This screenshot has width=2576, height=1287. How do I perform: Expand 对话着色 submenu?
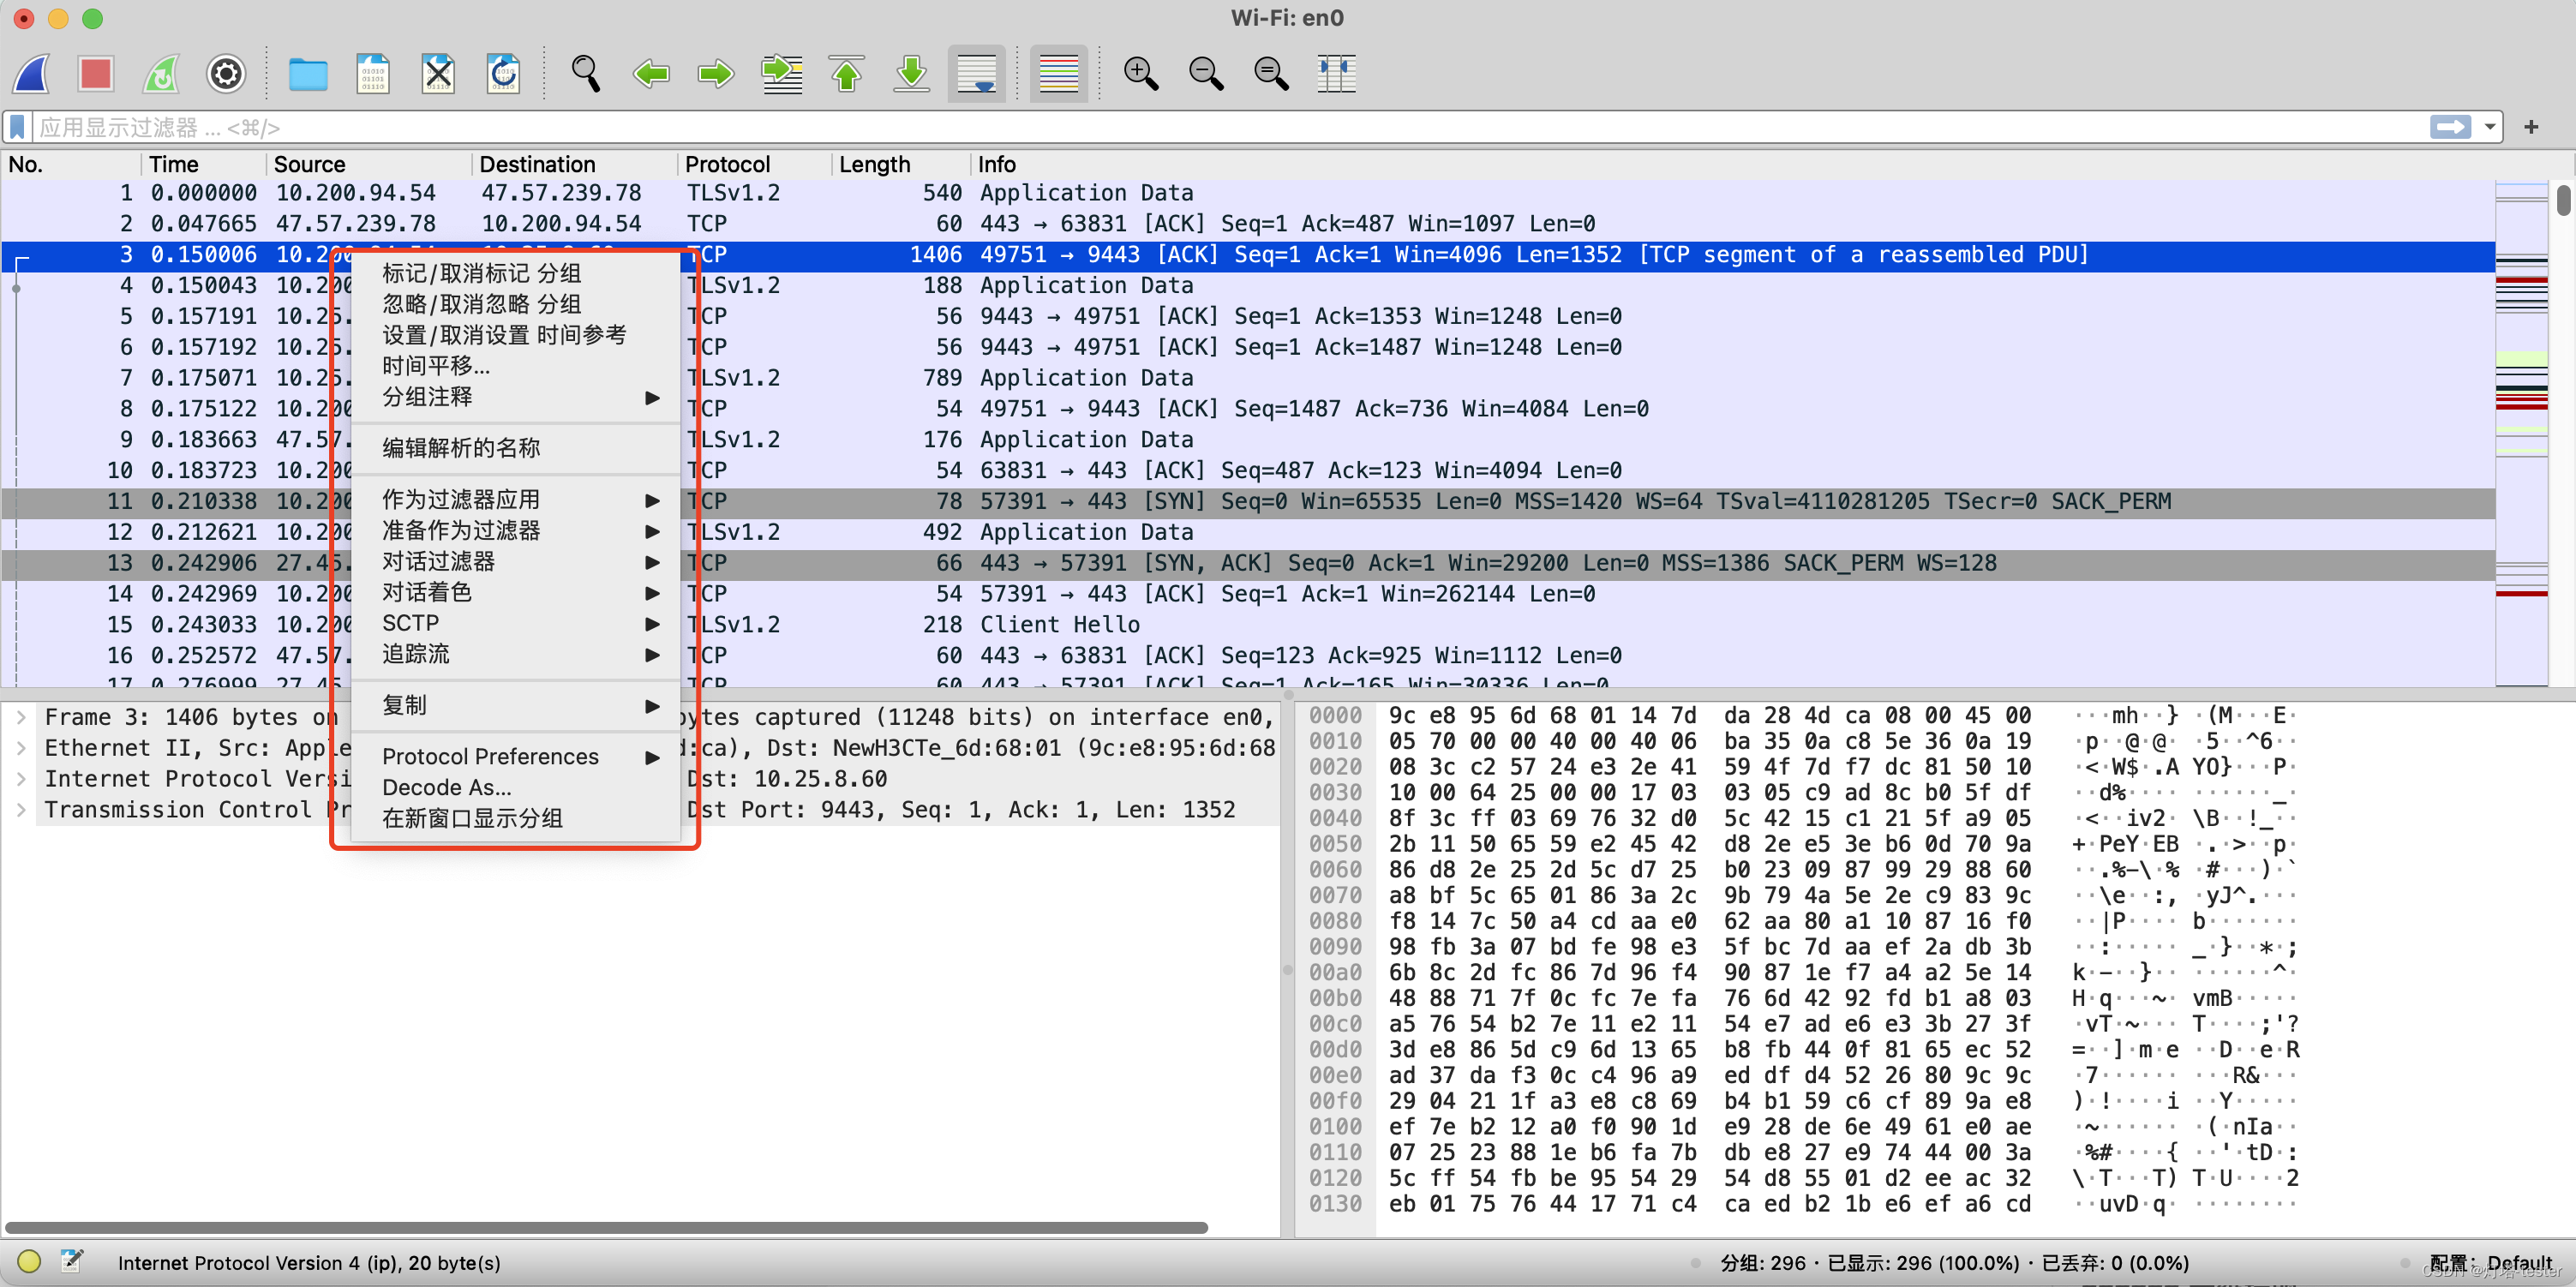point(516,593)
